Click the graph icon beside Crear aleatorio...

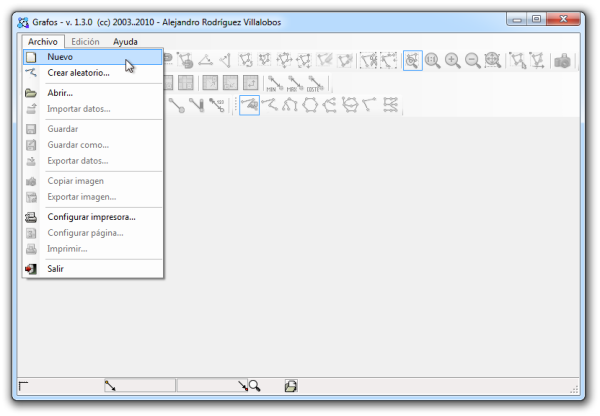pyautogui.click(x=31, y=72)
